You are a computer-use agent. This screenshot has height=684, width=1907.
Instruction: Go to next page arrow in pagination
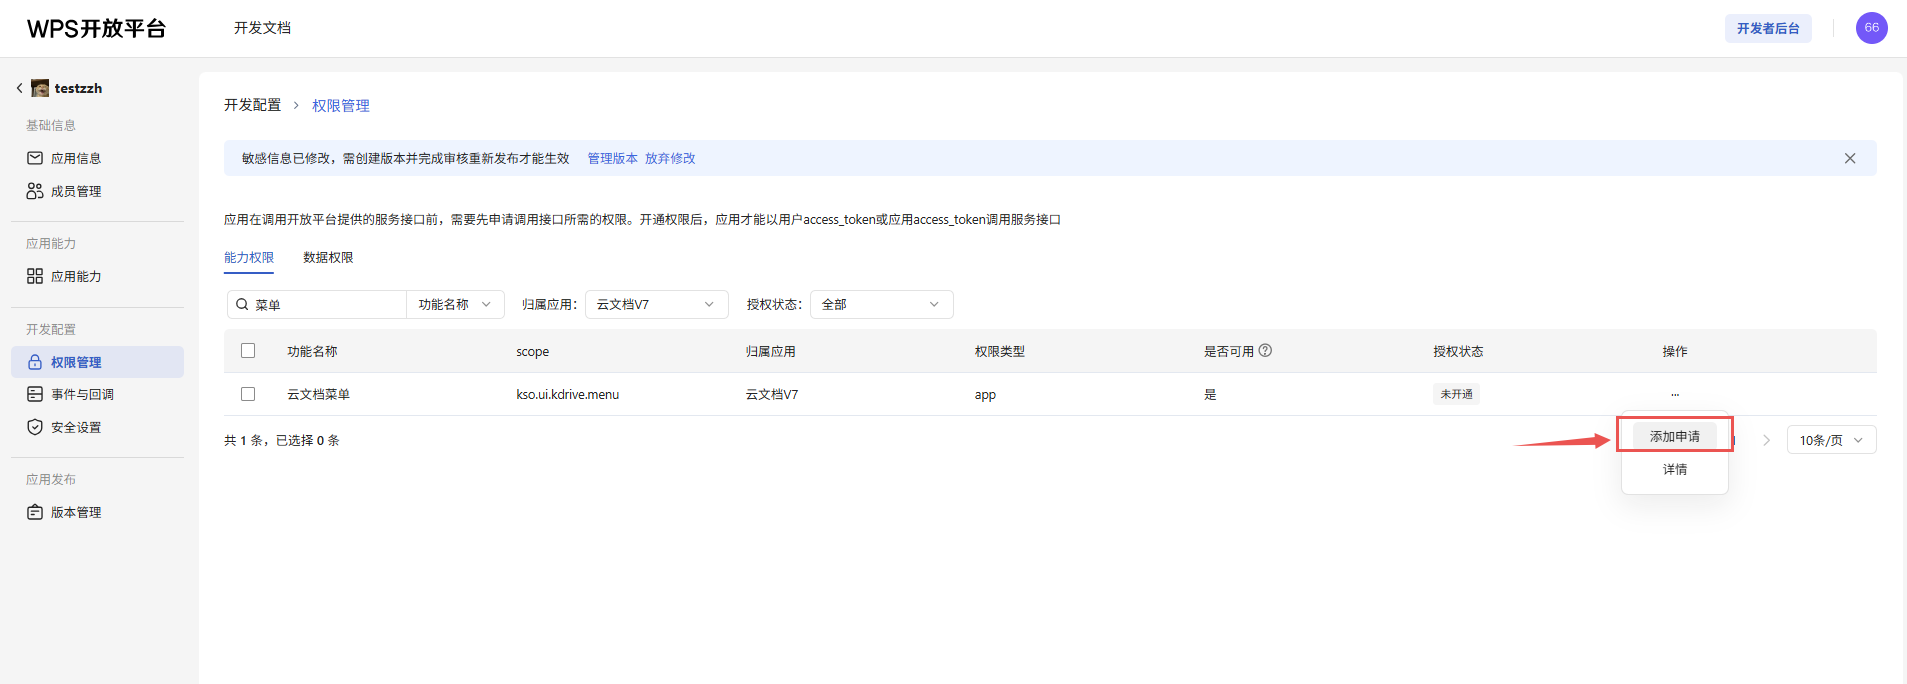[x=1766, y=440]
